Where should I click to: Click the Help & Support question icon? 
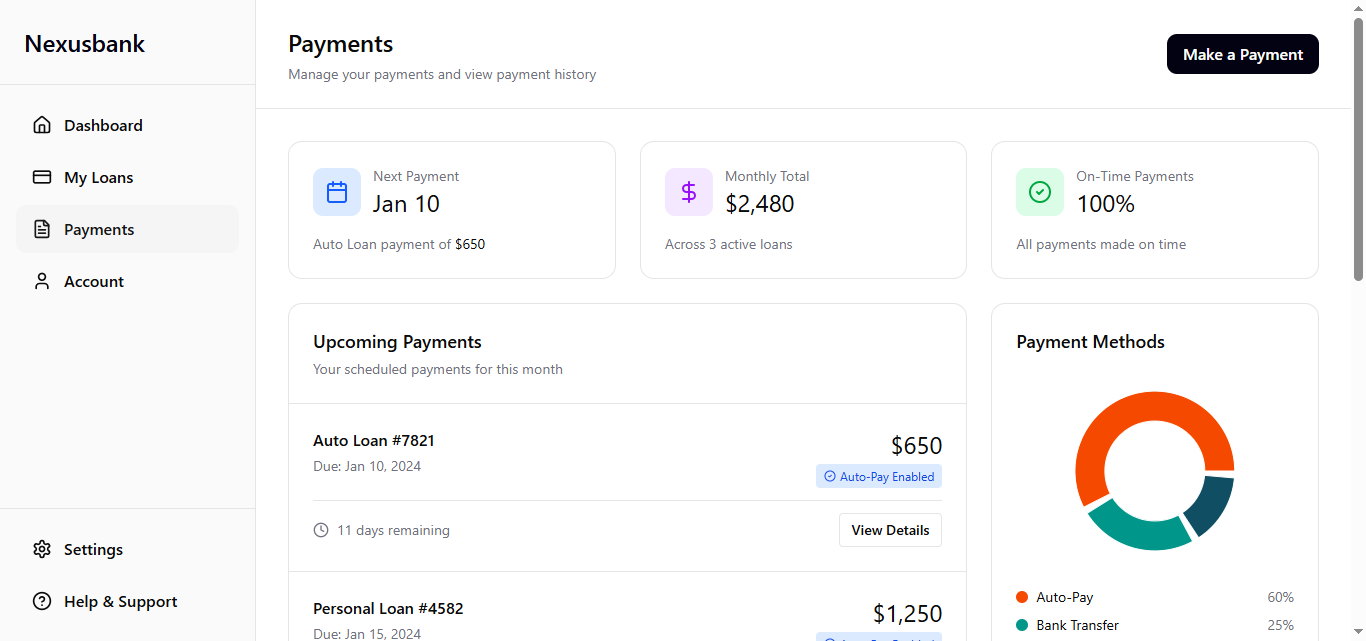point(42,601)
